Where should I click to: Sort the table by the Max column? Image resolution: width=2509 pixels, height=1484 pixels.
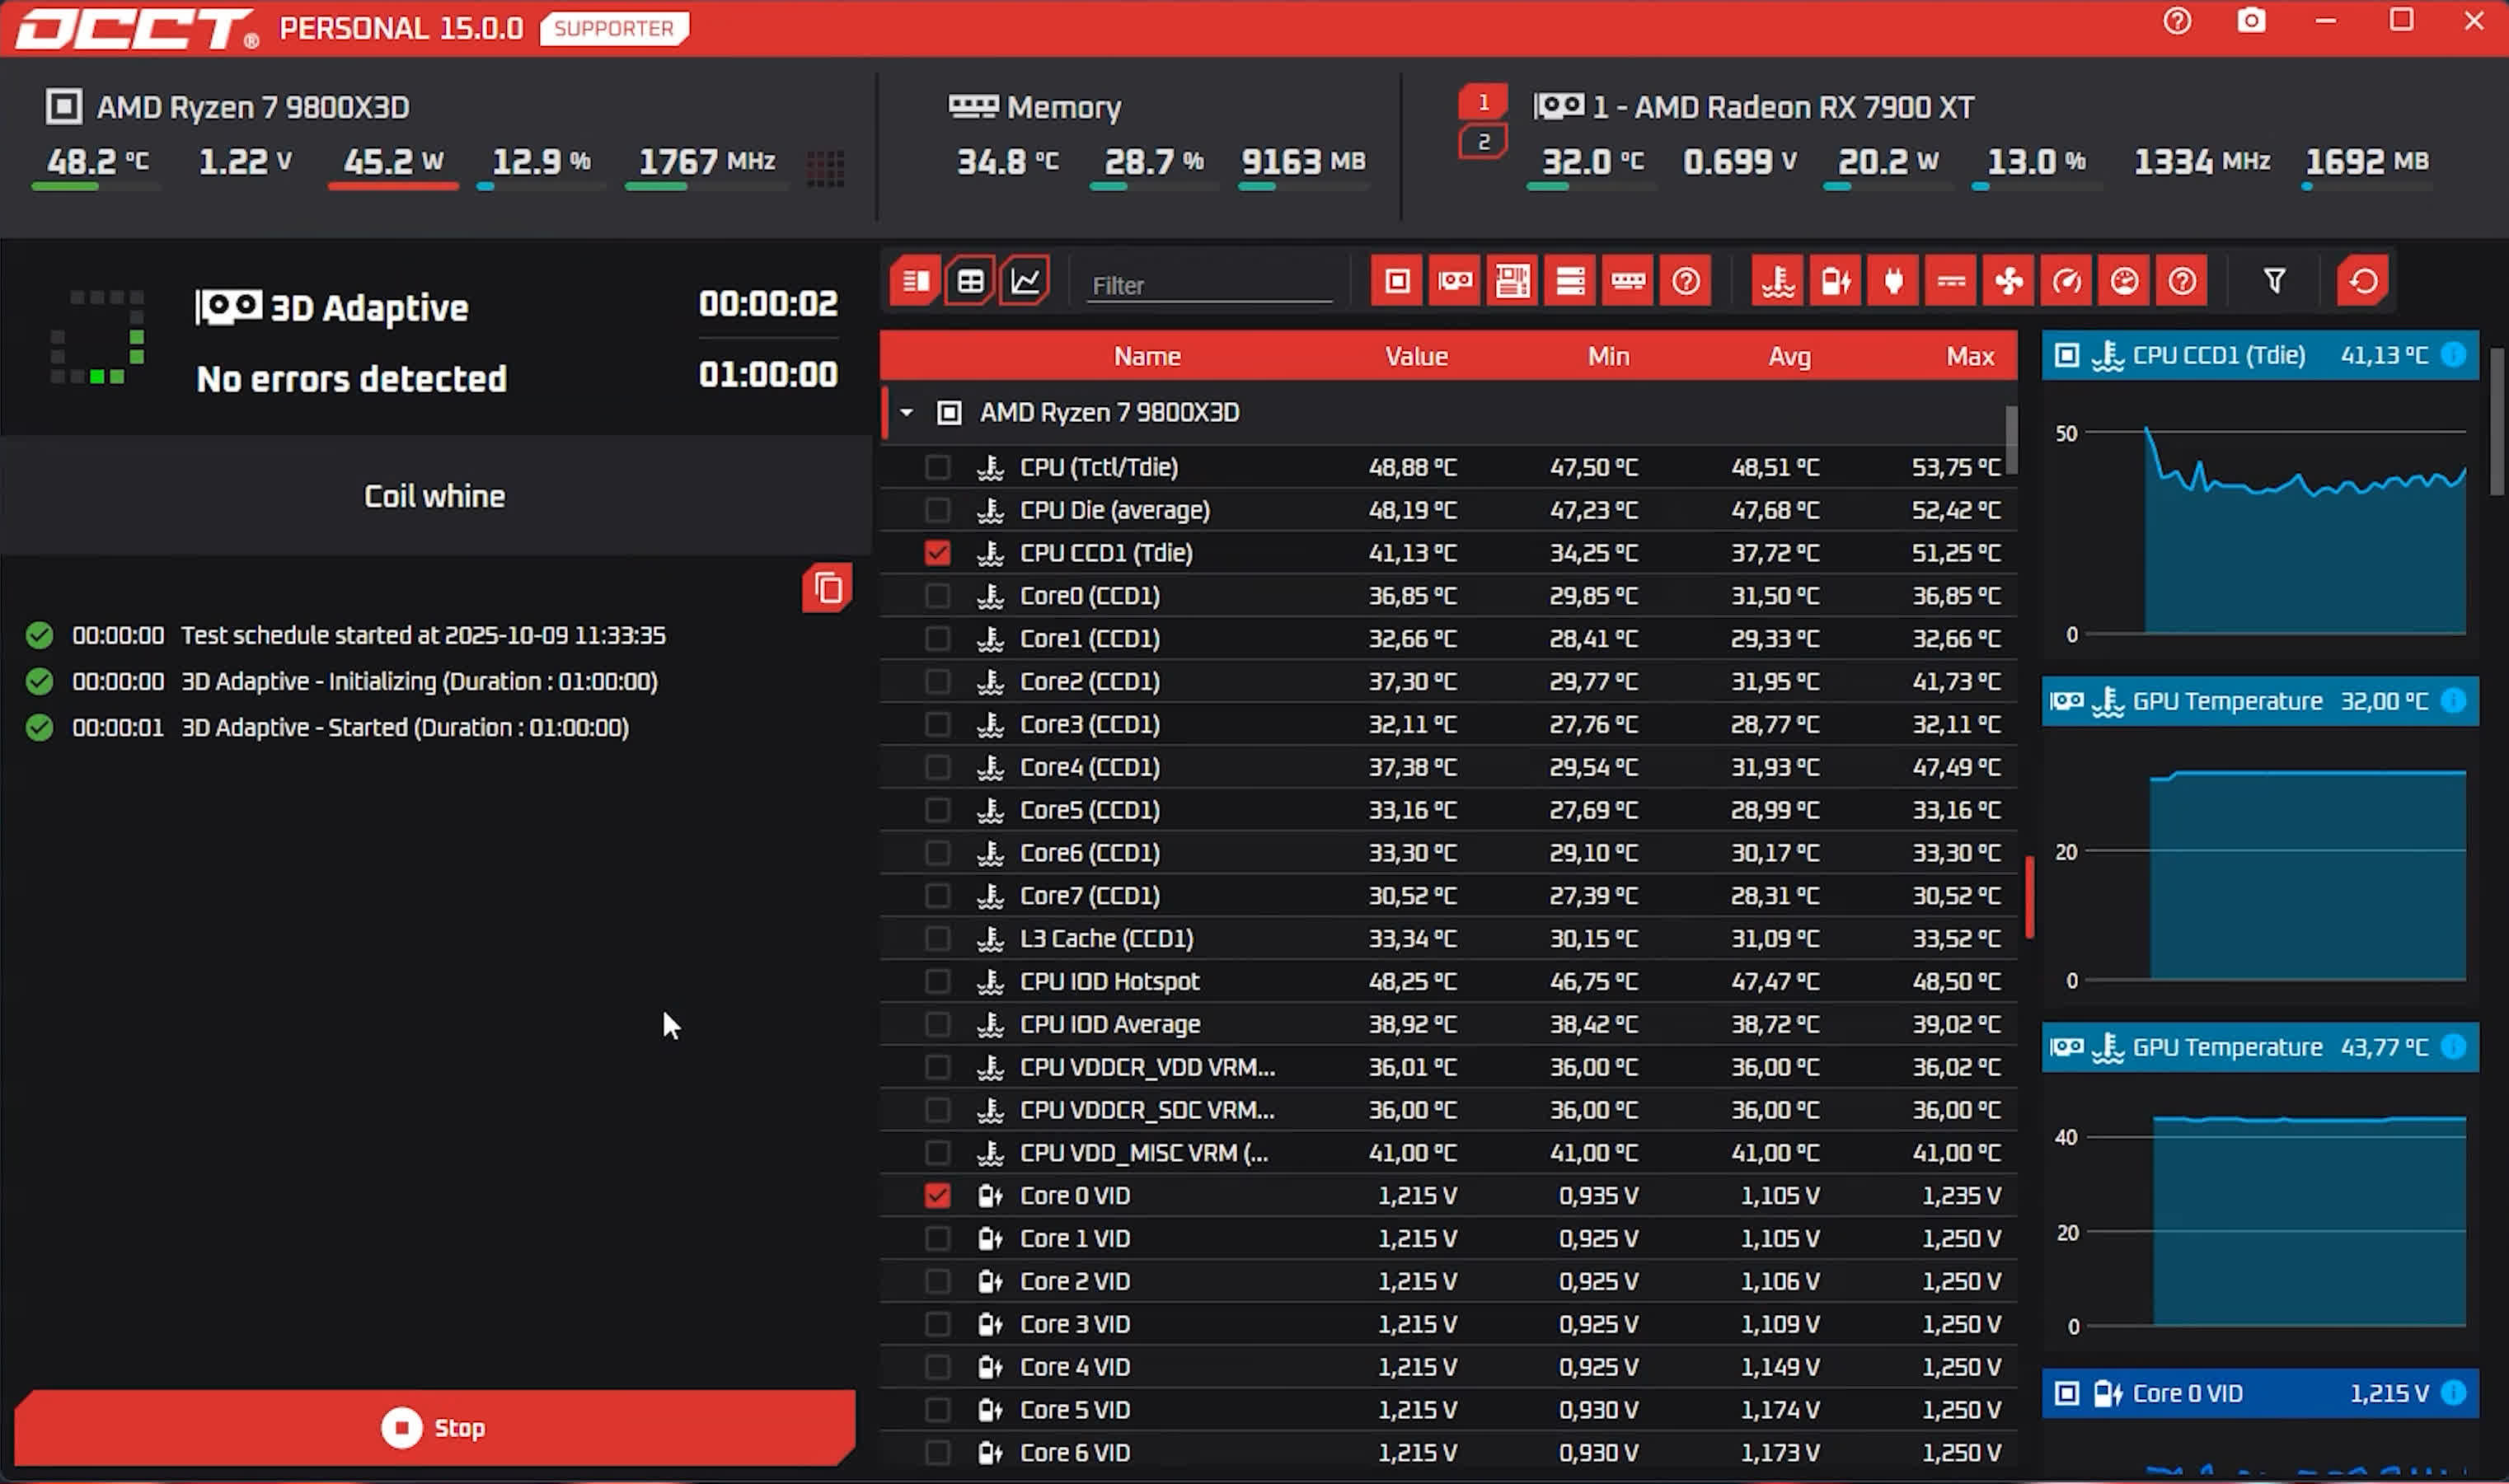[1969, 357]
